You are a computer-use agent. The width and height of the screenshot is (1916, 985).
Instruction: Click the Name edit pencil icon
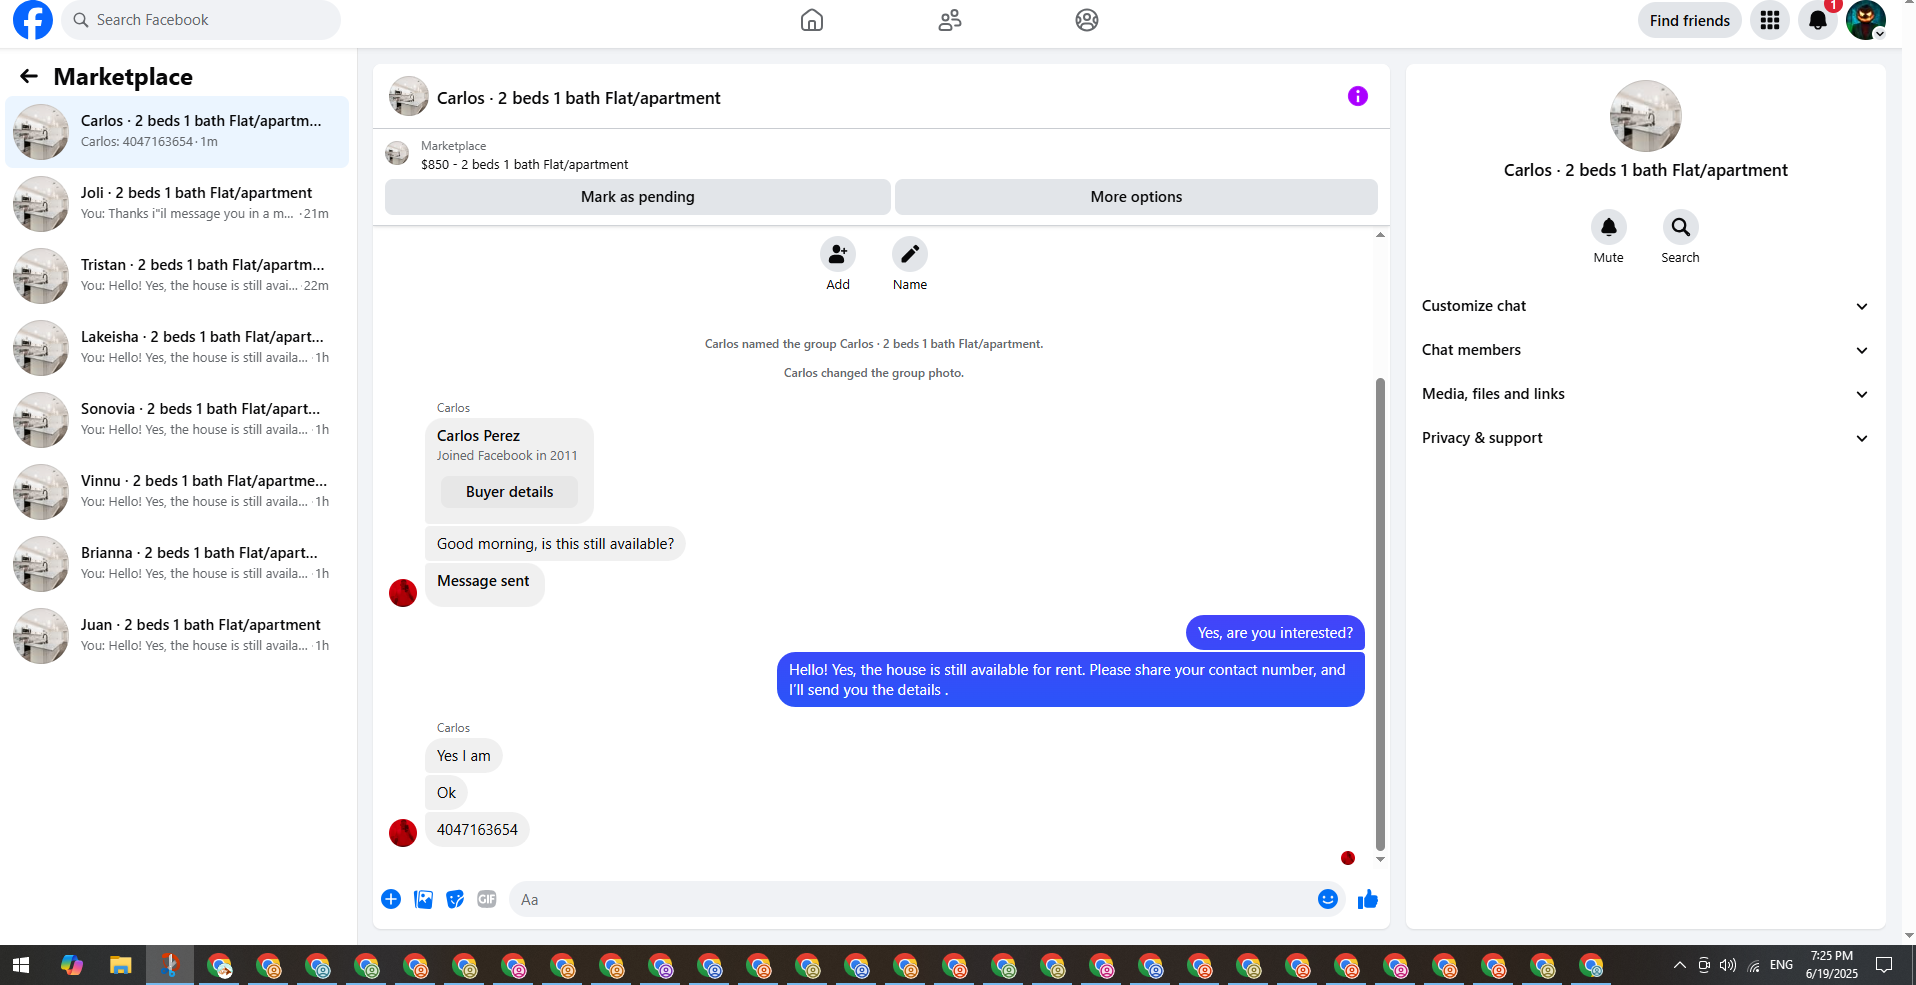910,254
